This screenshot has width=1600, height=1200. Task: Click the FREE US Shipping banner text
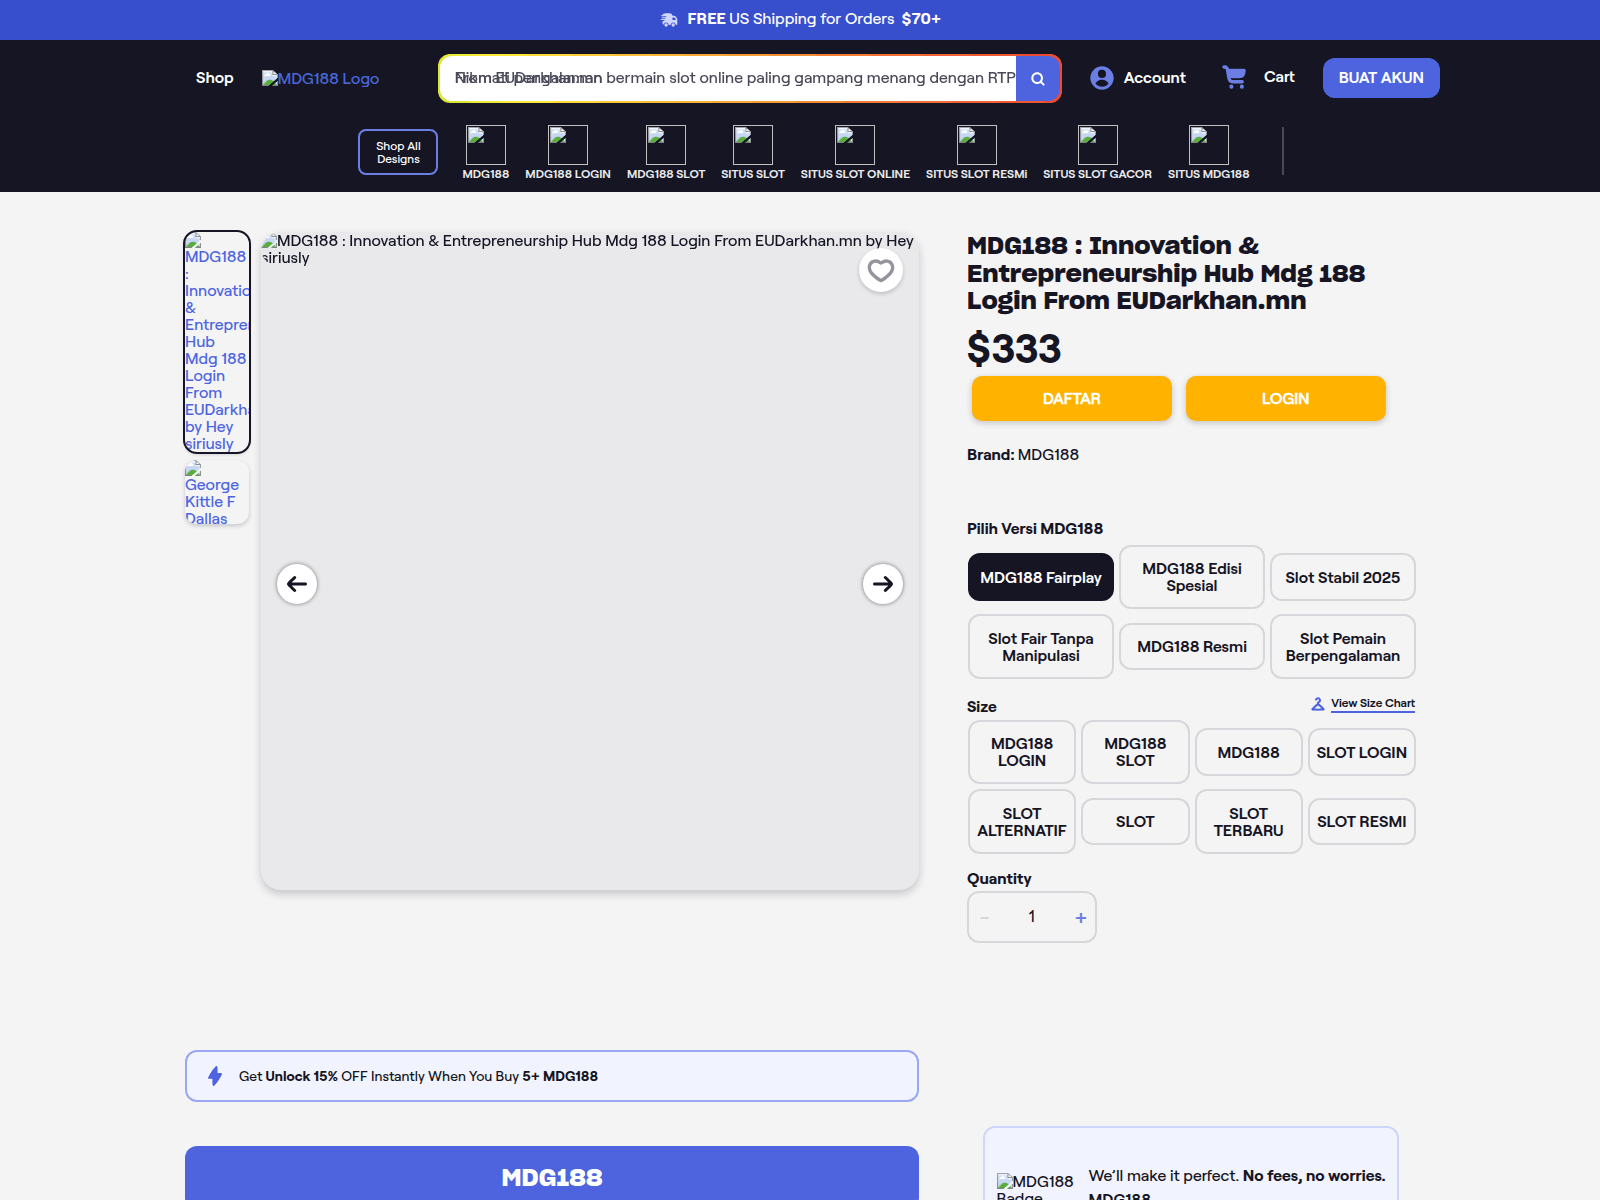coord(814,19)
